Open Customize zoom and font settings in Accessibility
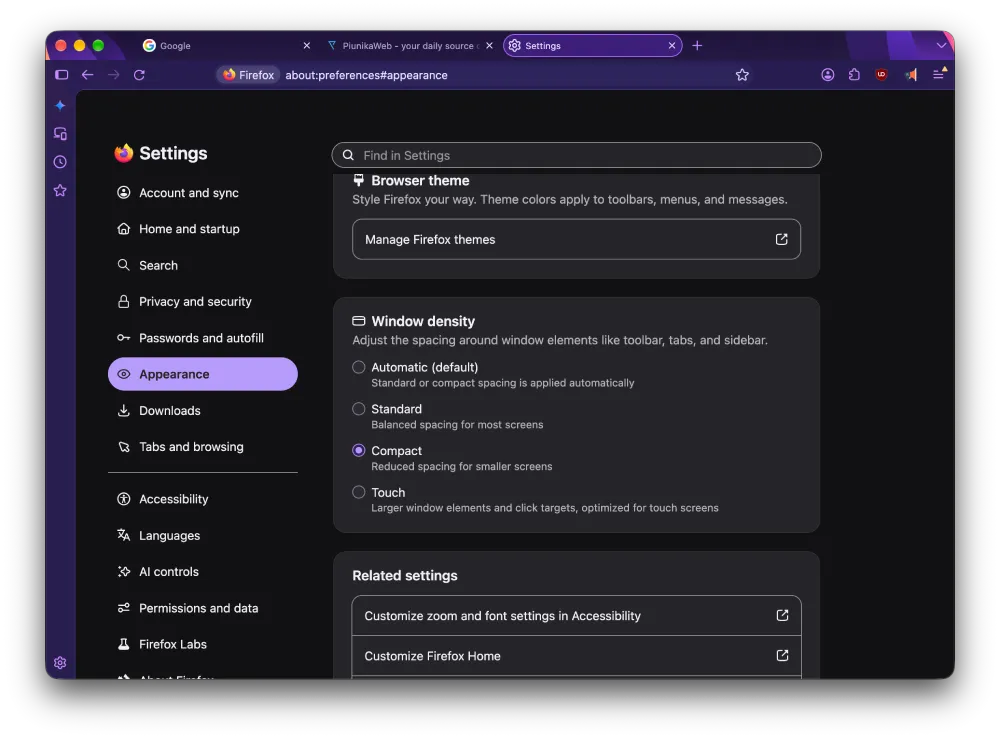This screenshot has width=1000, height=739. 576,615
